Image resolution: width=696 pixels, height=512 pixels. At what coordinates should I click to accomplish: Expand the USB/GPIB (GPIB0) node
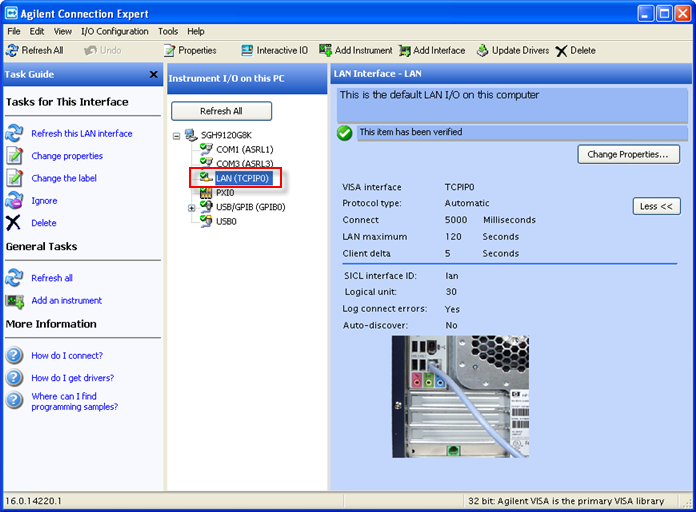coord(191,207)
